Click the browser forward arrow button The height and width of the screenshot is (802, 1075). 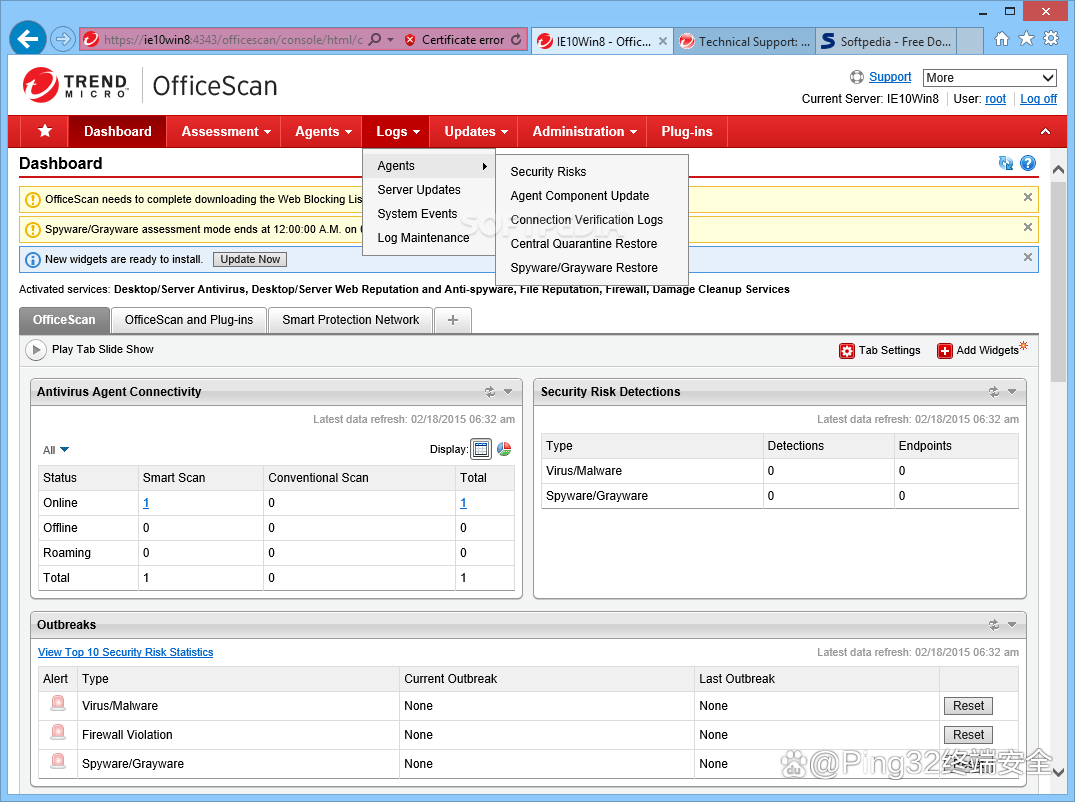pos(62,39)
